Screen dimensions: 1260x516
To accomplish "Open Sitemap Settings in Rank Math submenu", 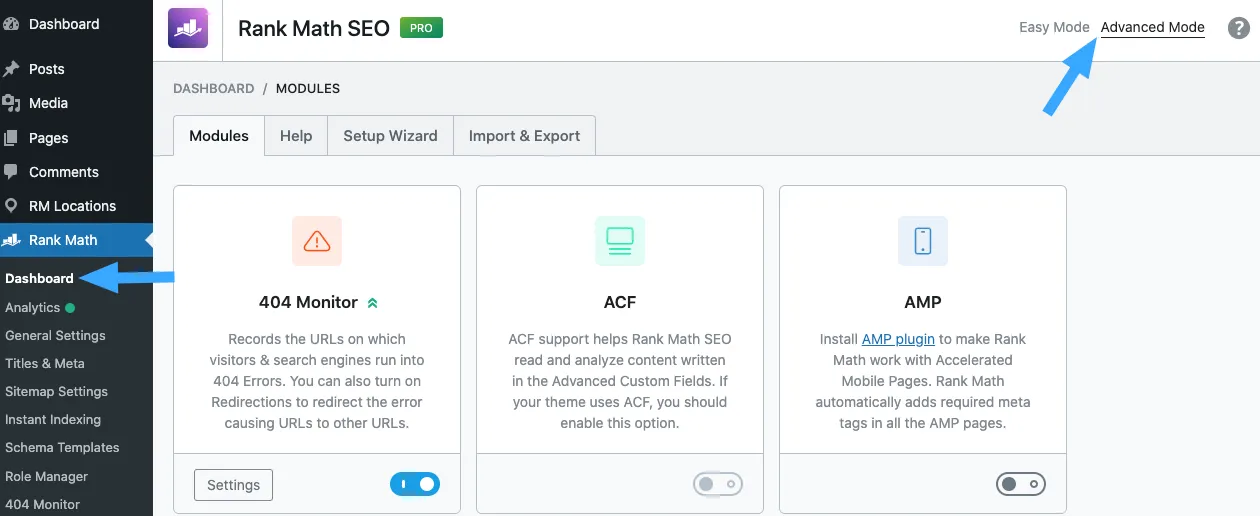I will coord(56,392).
